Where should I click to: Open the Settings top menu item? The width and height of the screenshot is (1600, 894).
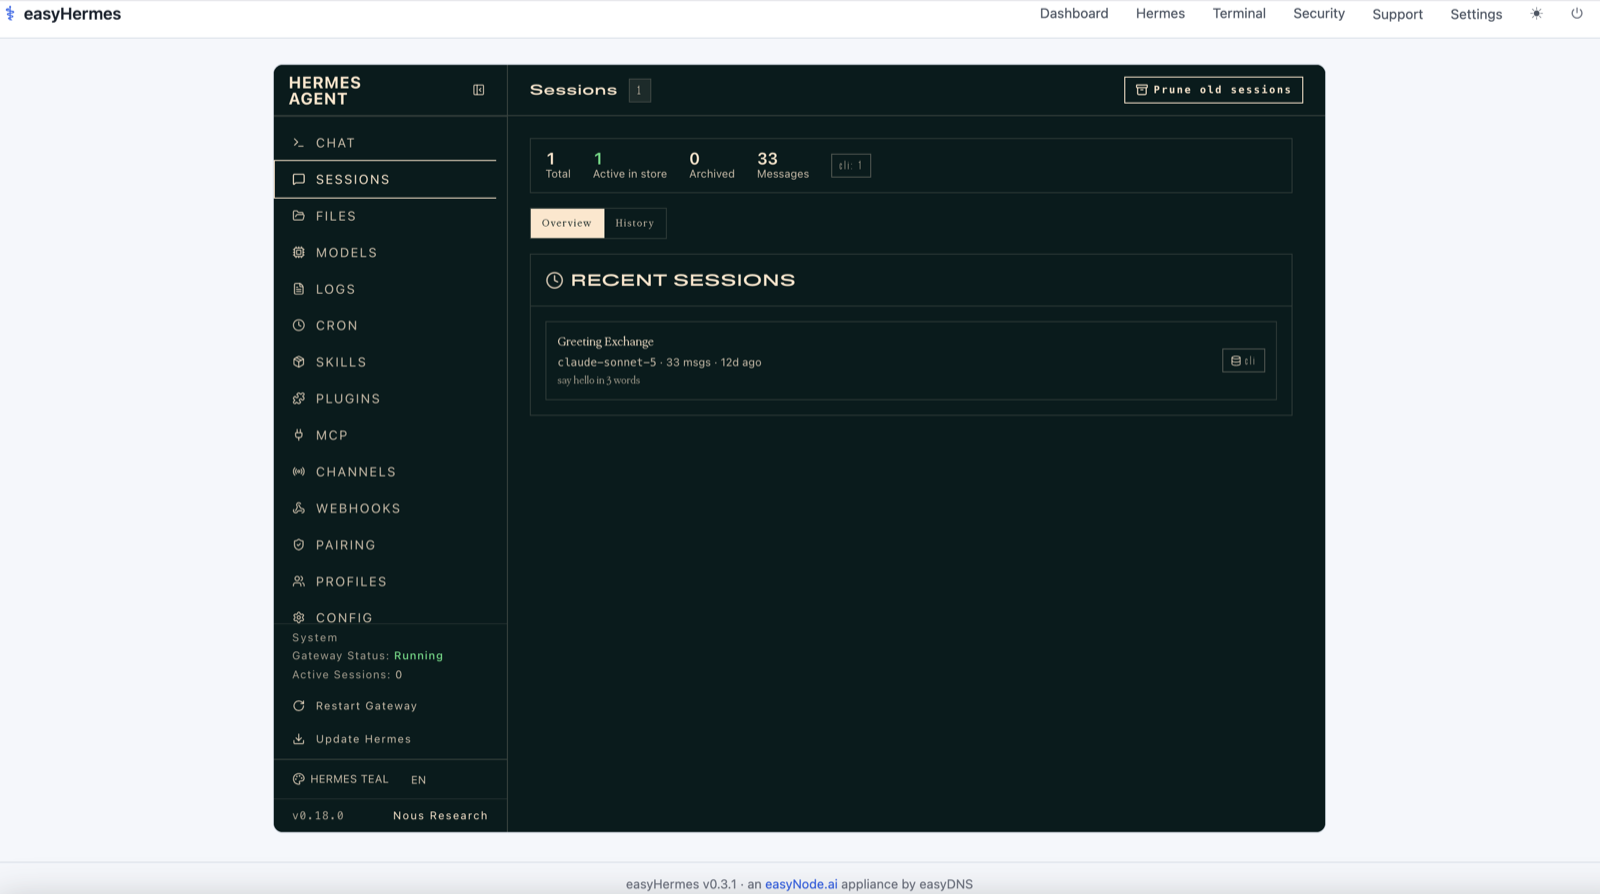pyautogui.click(x=1476, y=14)
